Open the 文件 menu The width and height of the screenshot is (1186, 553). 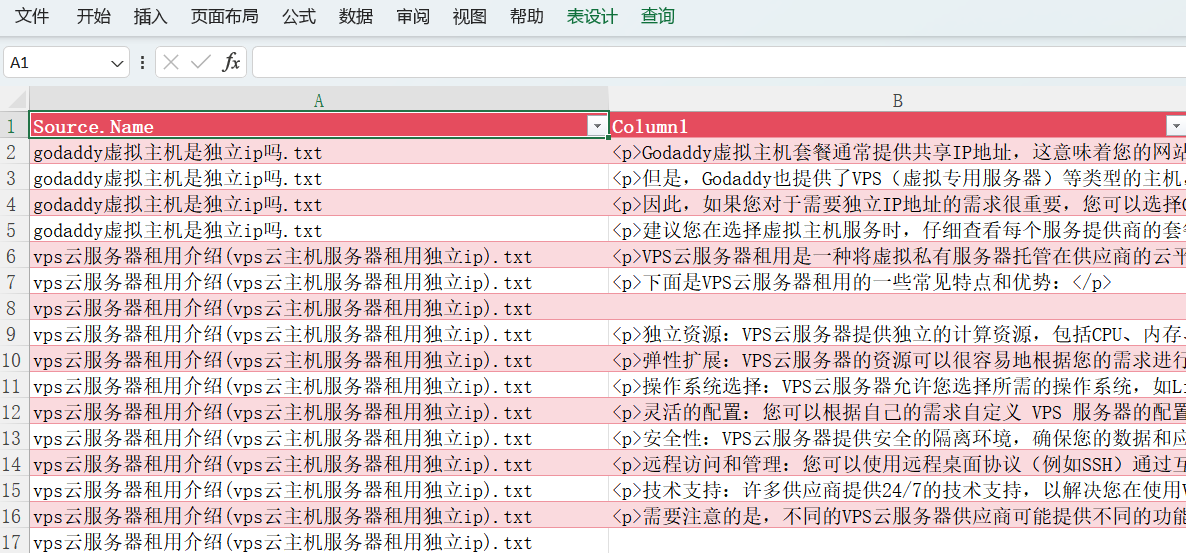(32, 16)
